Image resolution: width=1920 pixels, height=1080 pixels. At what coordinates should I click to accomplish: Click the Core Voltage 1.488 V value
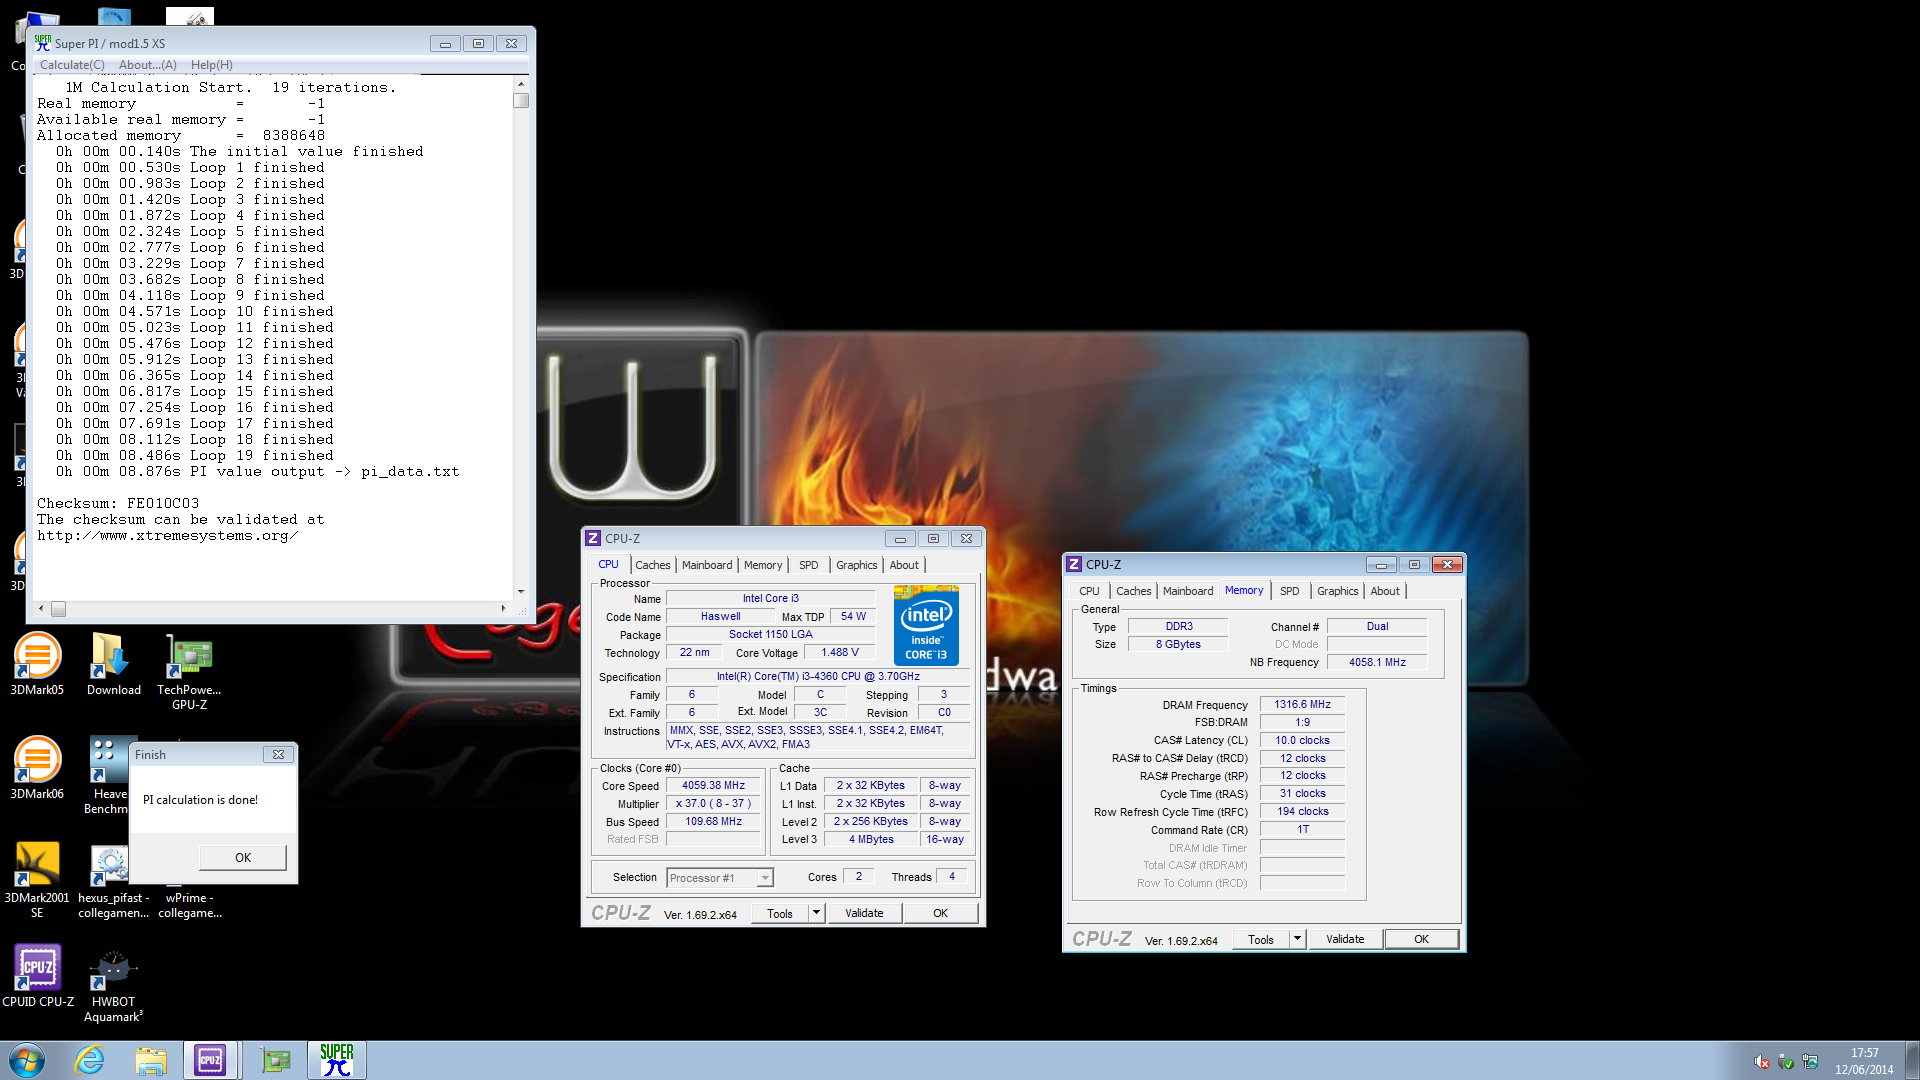tap(839, 652)
